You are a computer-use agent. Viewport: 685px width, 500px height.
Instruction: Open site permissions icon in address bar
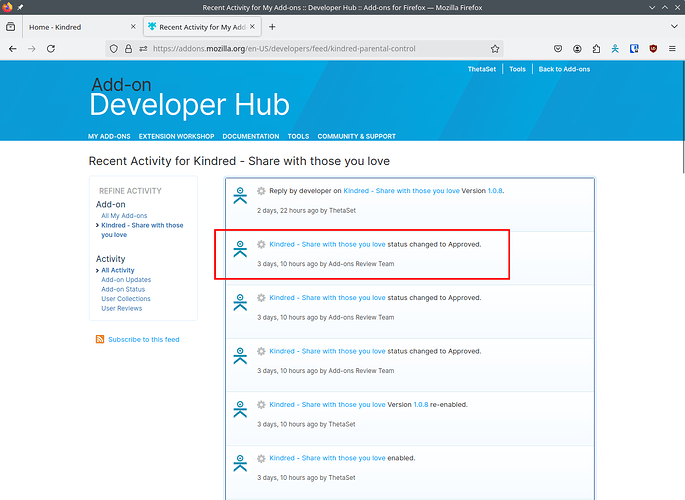[143, 49]
